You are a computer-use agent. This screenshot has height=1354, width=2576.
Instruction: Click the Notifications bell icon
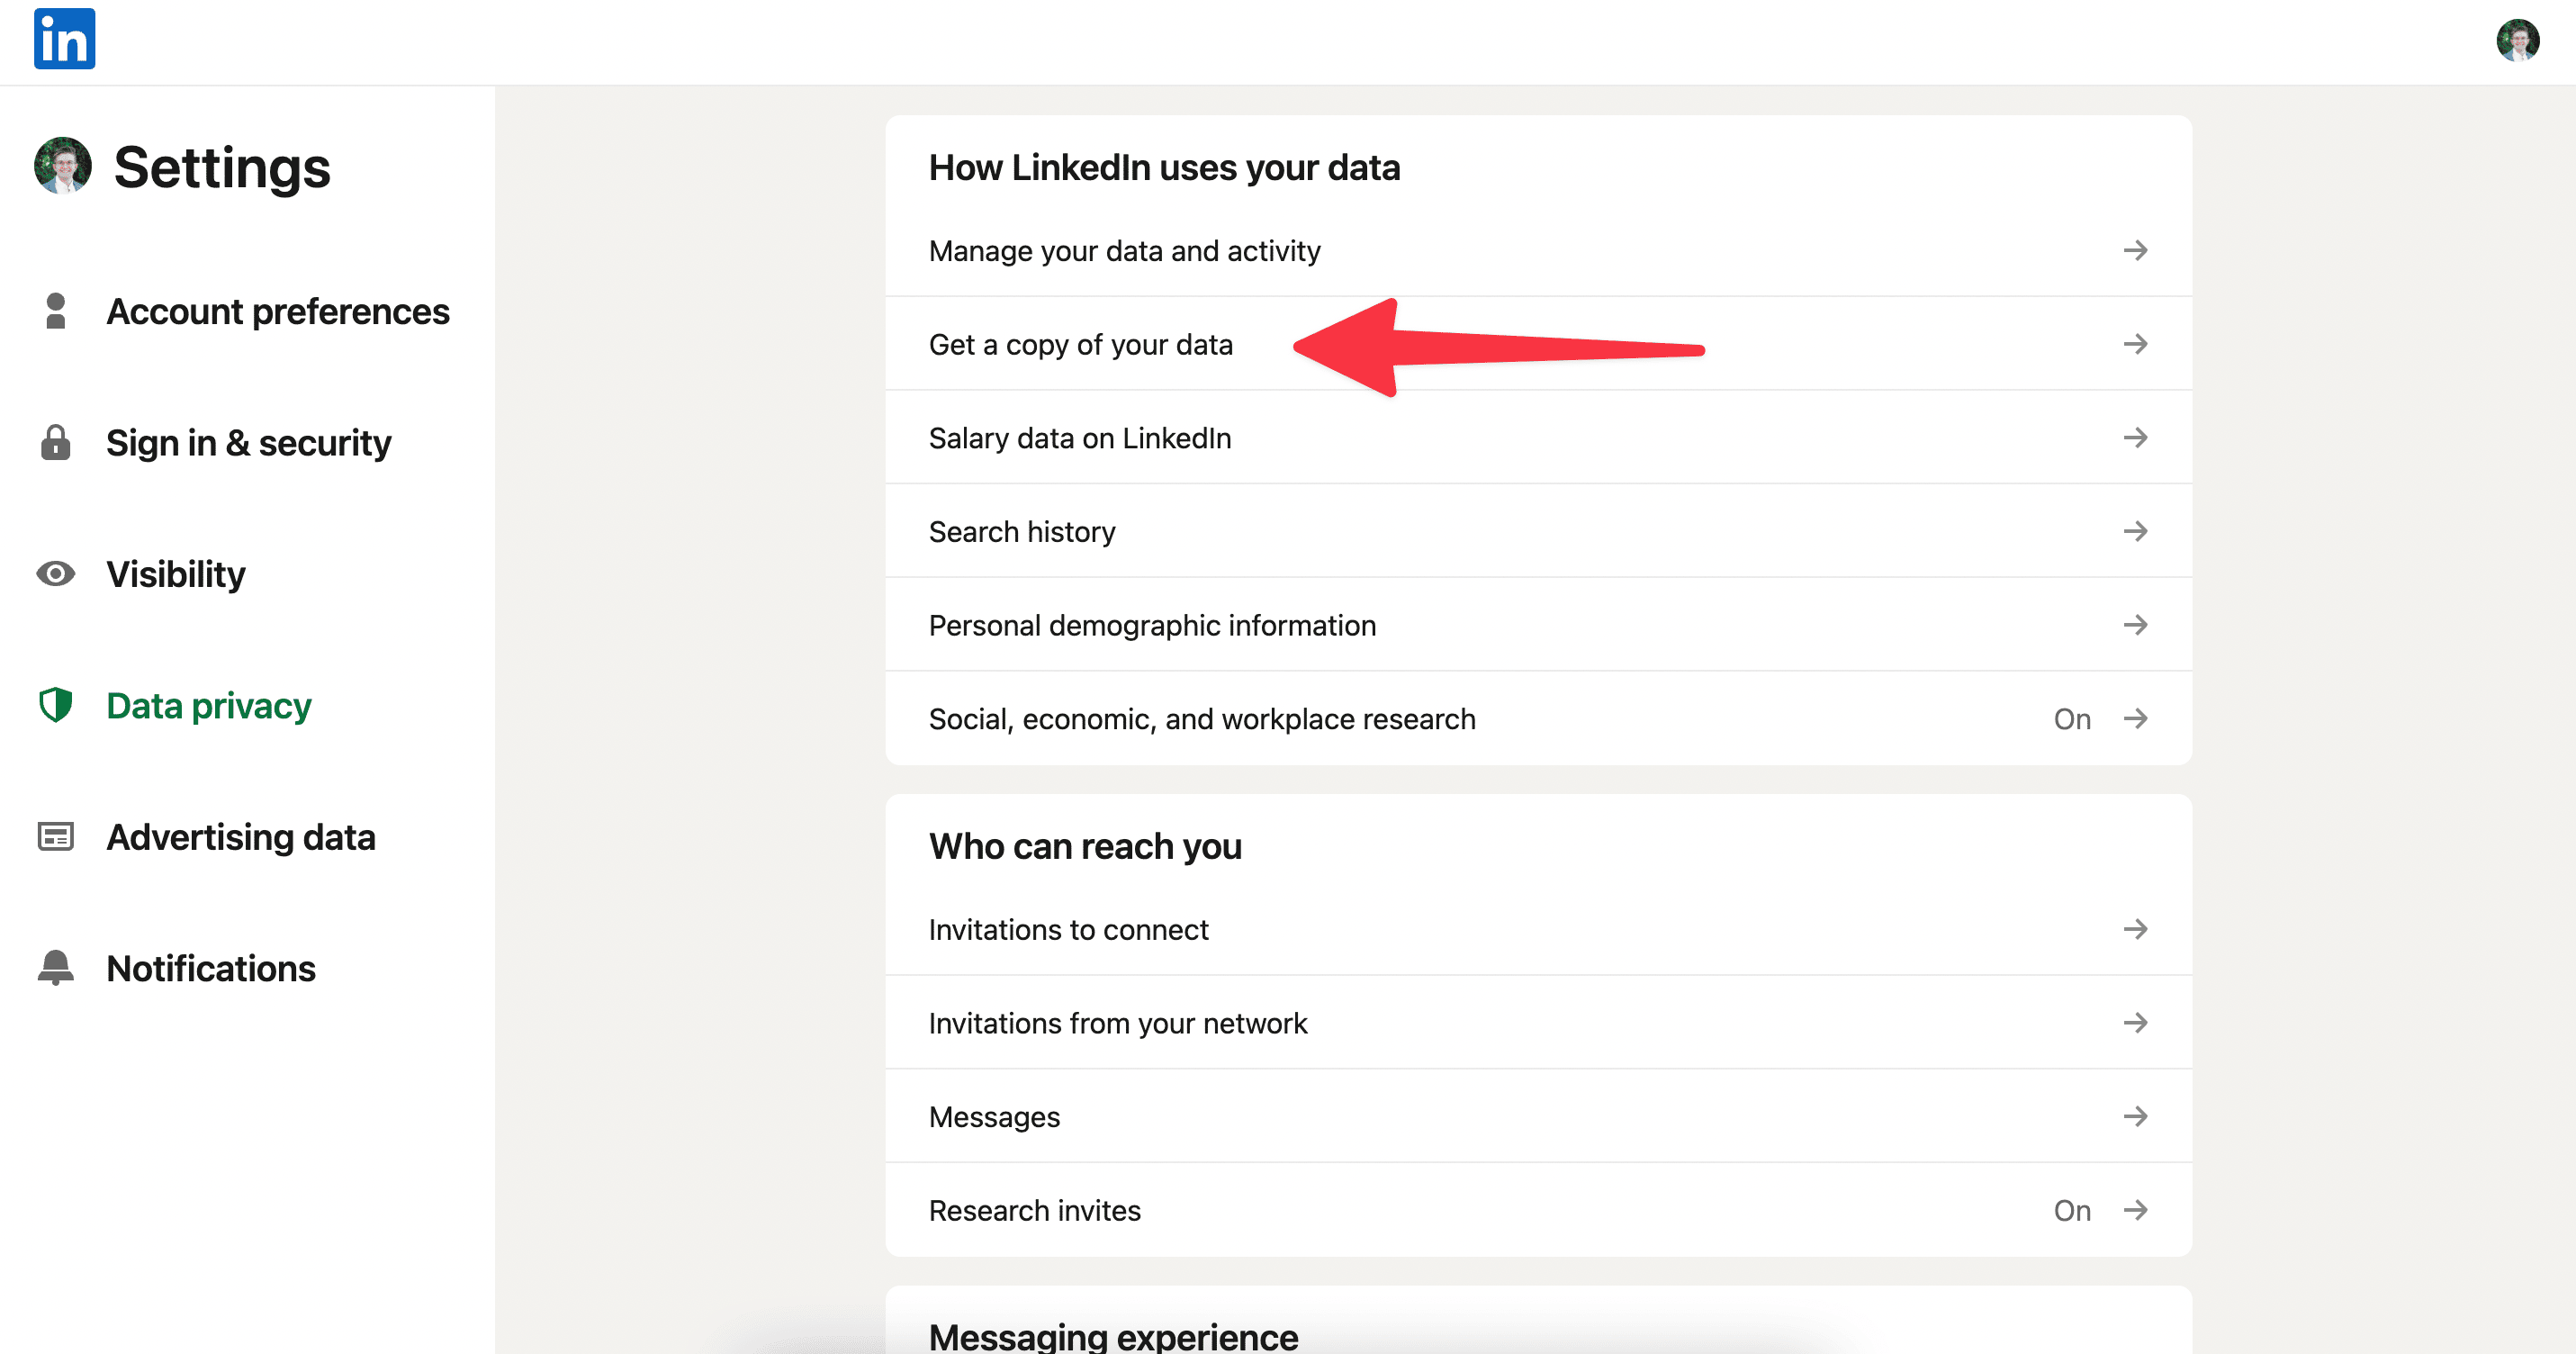55,968
